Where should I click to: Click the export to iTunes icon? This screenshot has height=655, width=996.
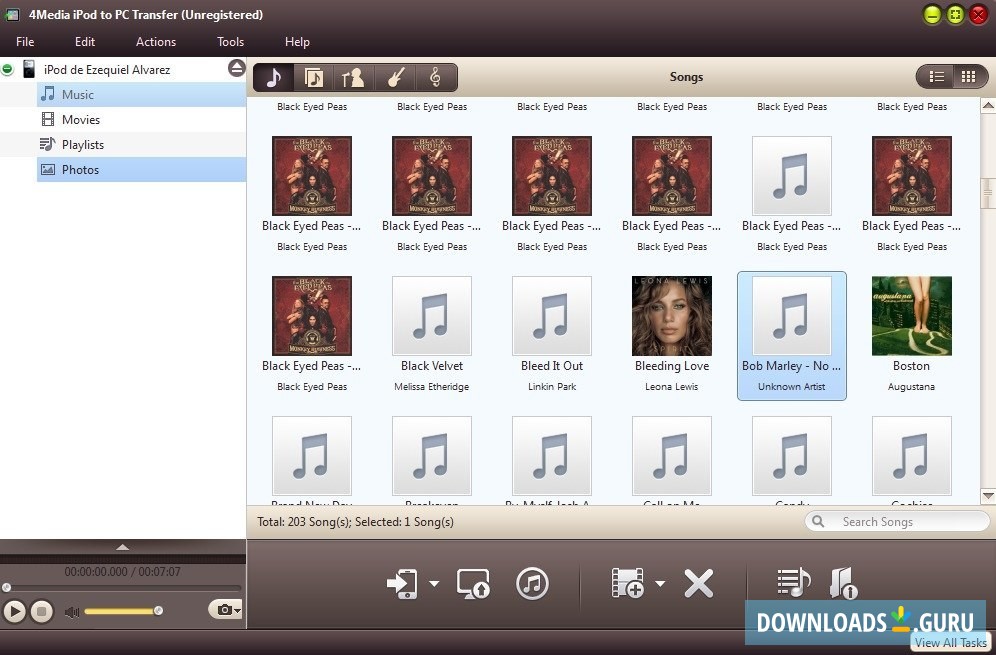pyautogui.click(x=532, y=583)
